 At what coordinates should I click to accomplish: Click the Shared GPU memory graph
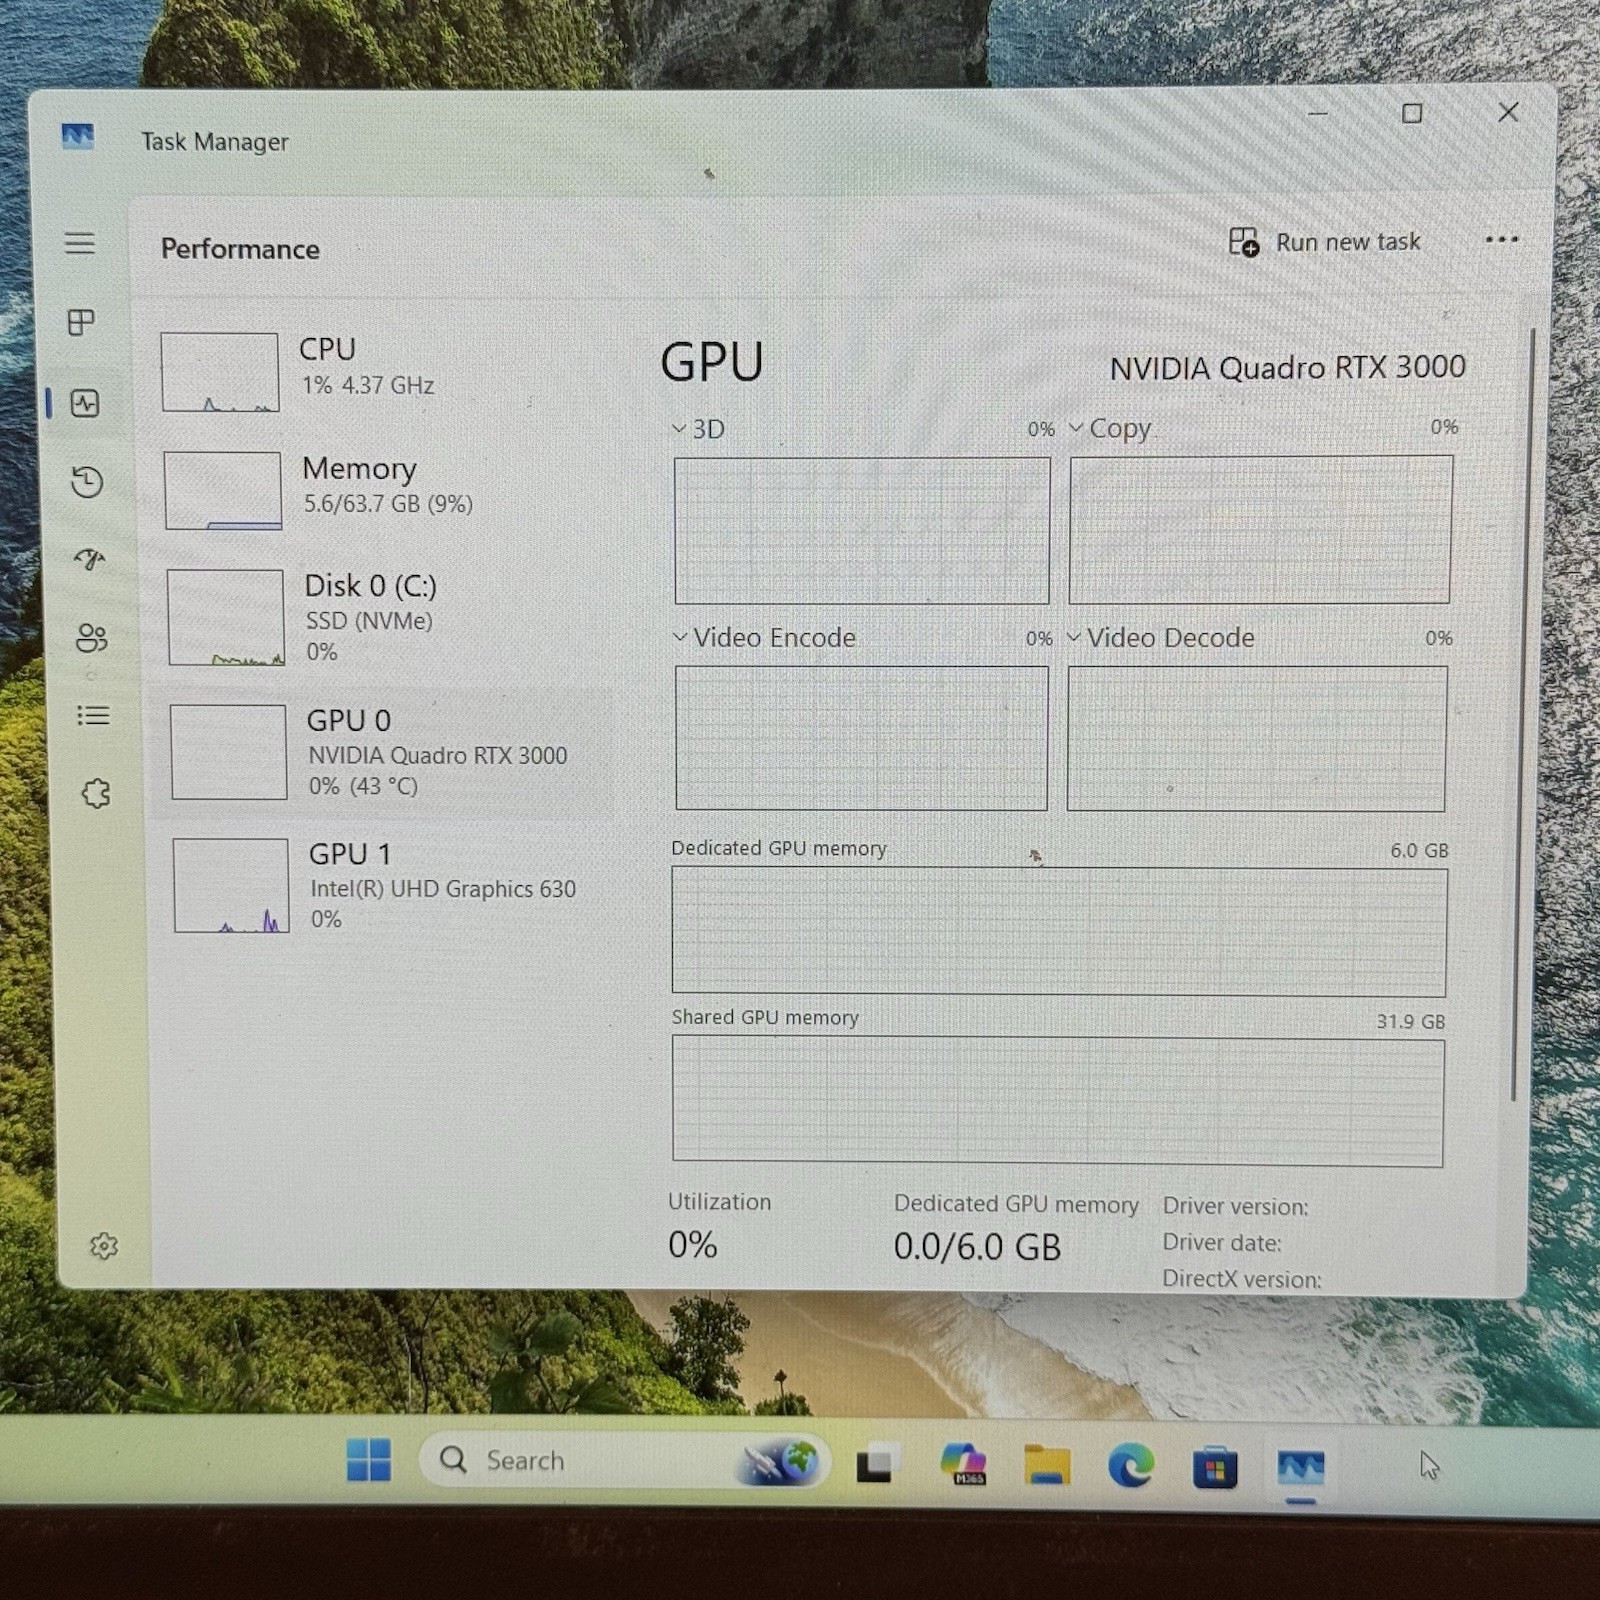(1058, 1101)
